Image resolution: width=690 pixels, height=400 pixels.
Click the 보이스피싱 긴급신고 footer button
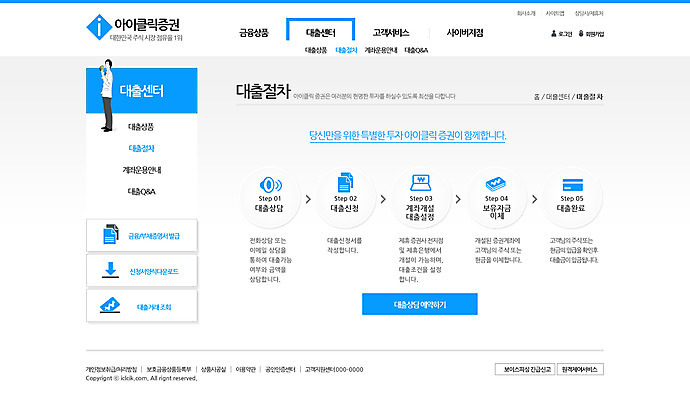525,369
